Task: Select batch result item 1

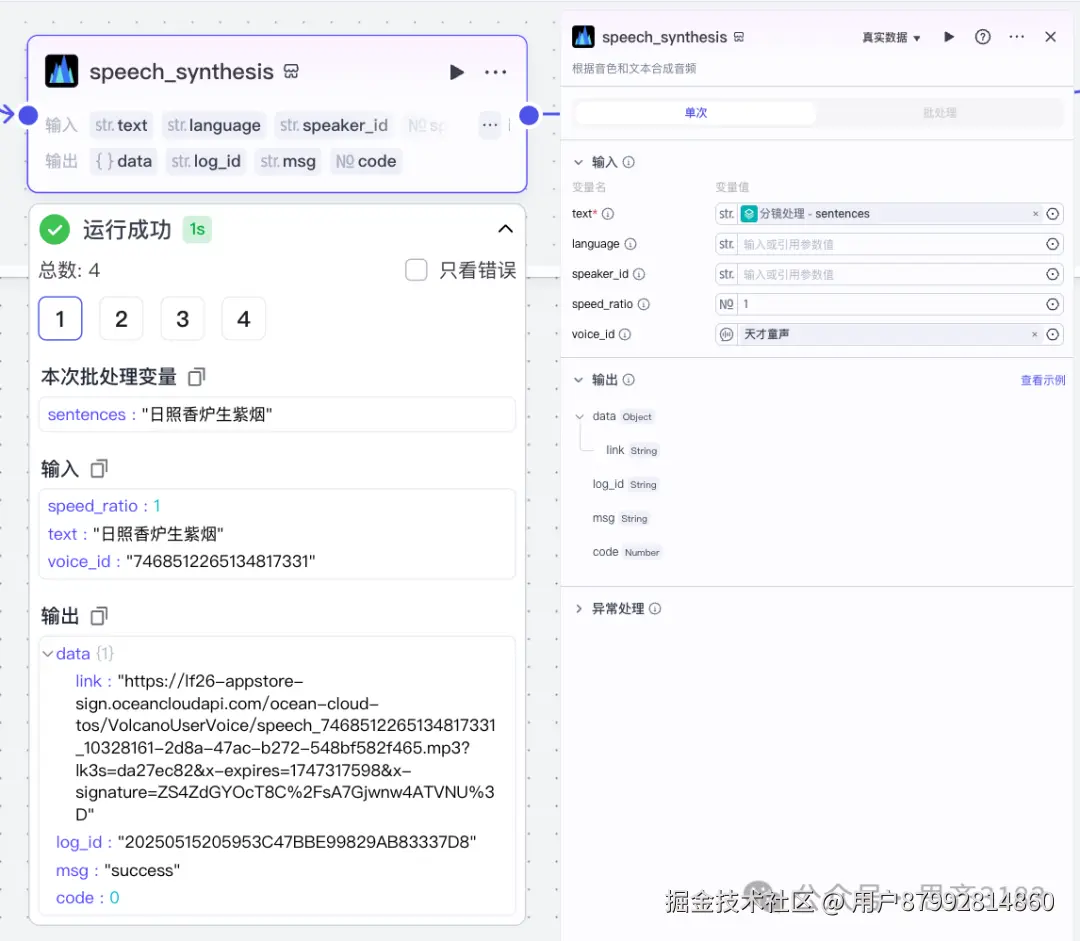Action: coord(61,318)
